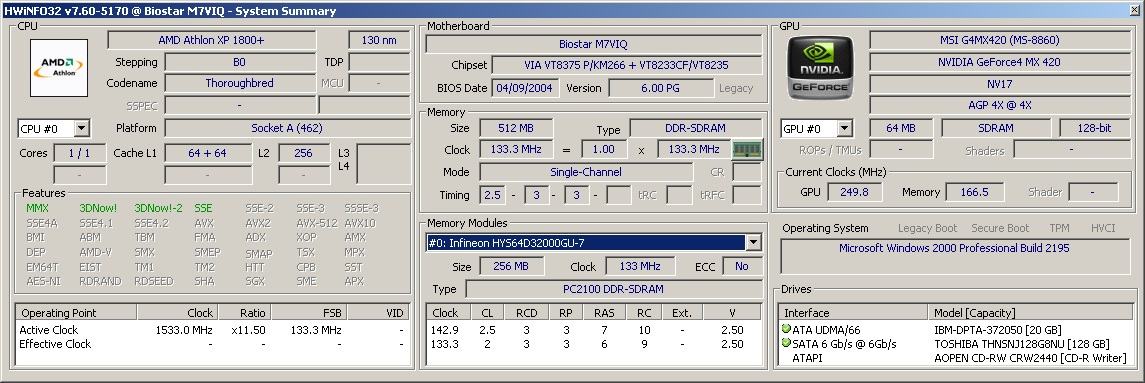Select the 142.9 clock timing row
This screenshot has width=1145, height=383.
pos(594,330)
